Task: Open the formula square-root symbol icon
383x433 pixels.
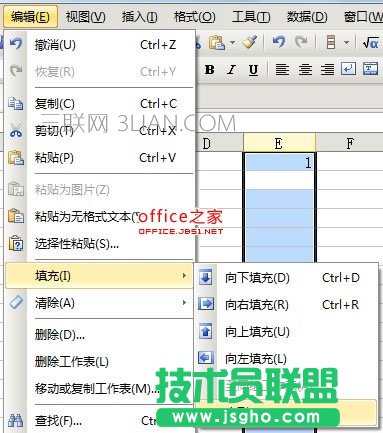Action: [371, 42]
